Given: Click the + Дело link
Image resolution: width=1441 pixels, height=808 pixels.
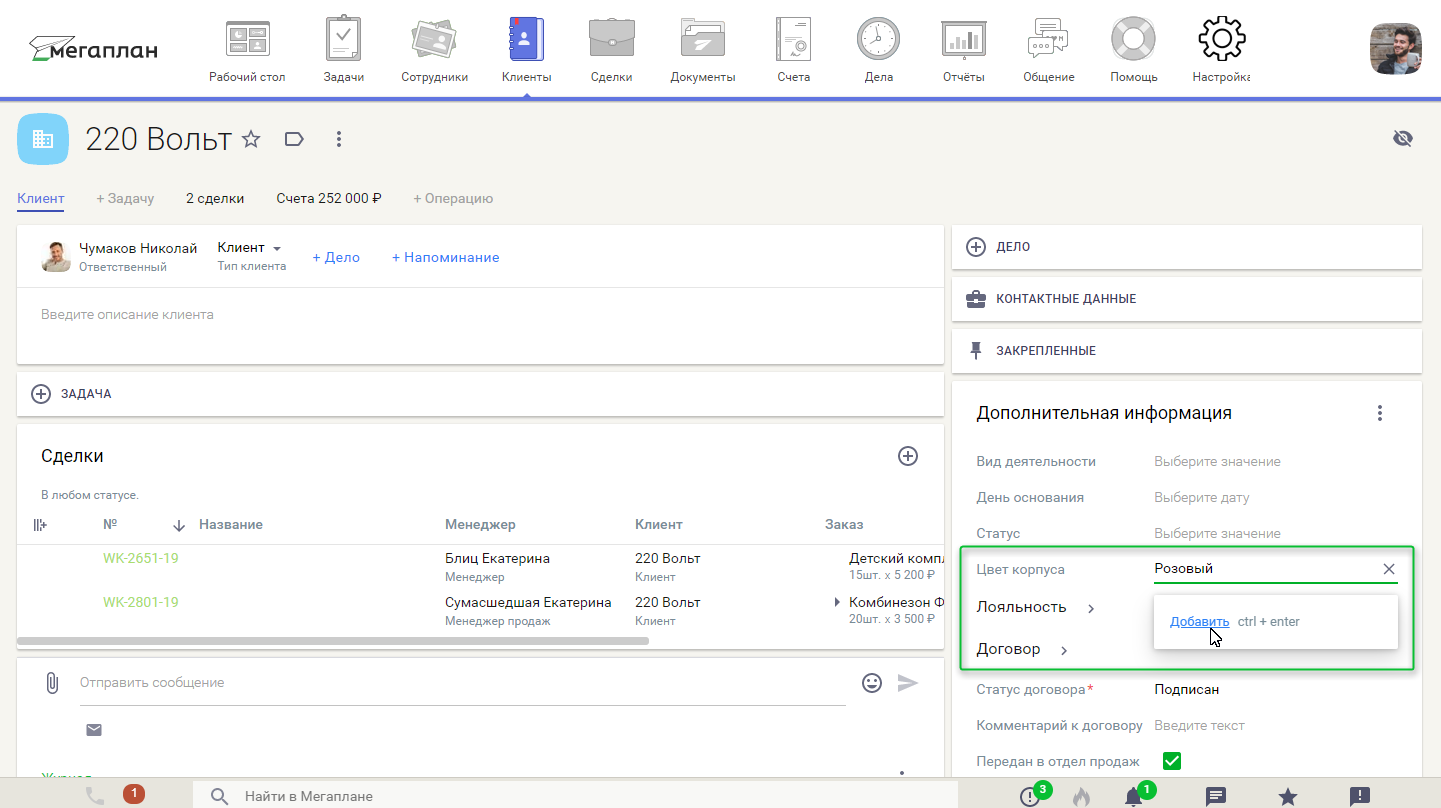Looking at the screenshot, I should (x=336, y=257).
